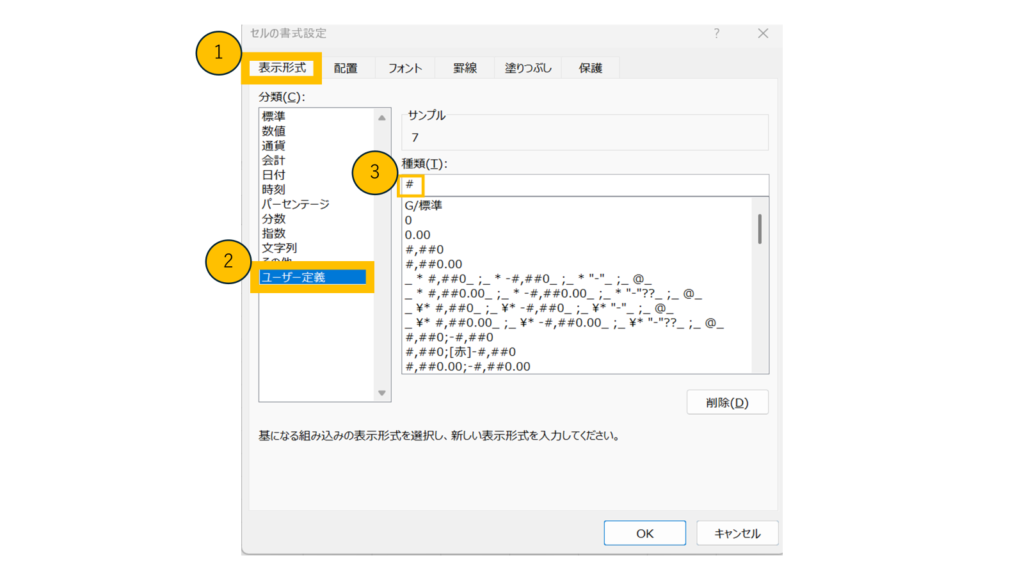Select 文字列 in the category list
This screenshot has height=576, width=1024.
point(279,247)
